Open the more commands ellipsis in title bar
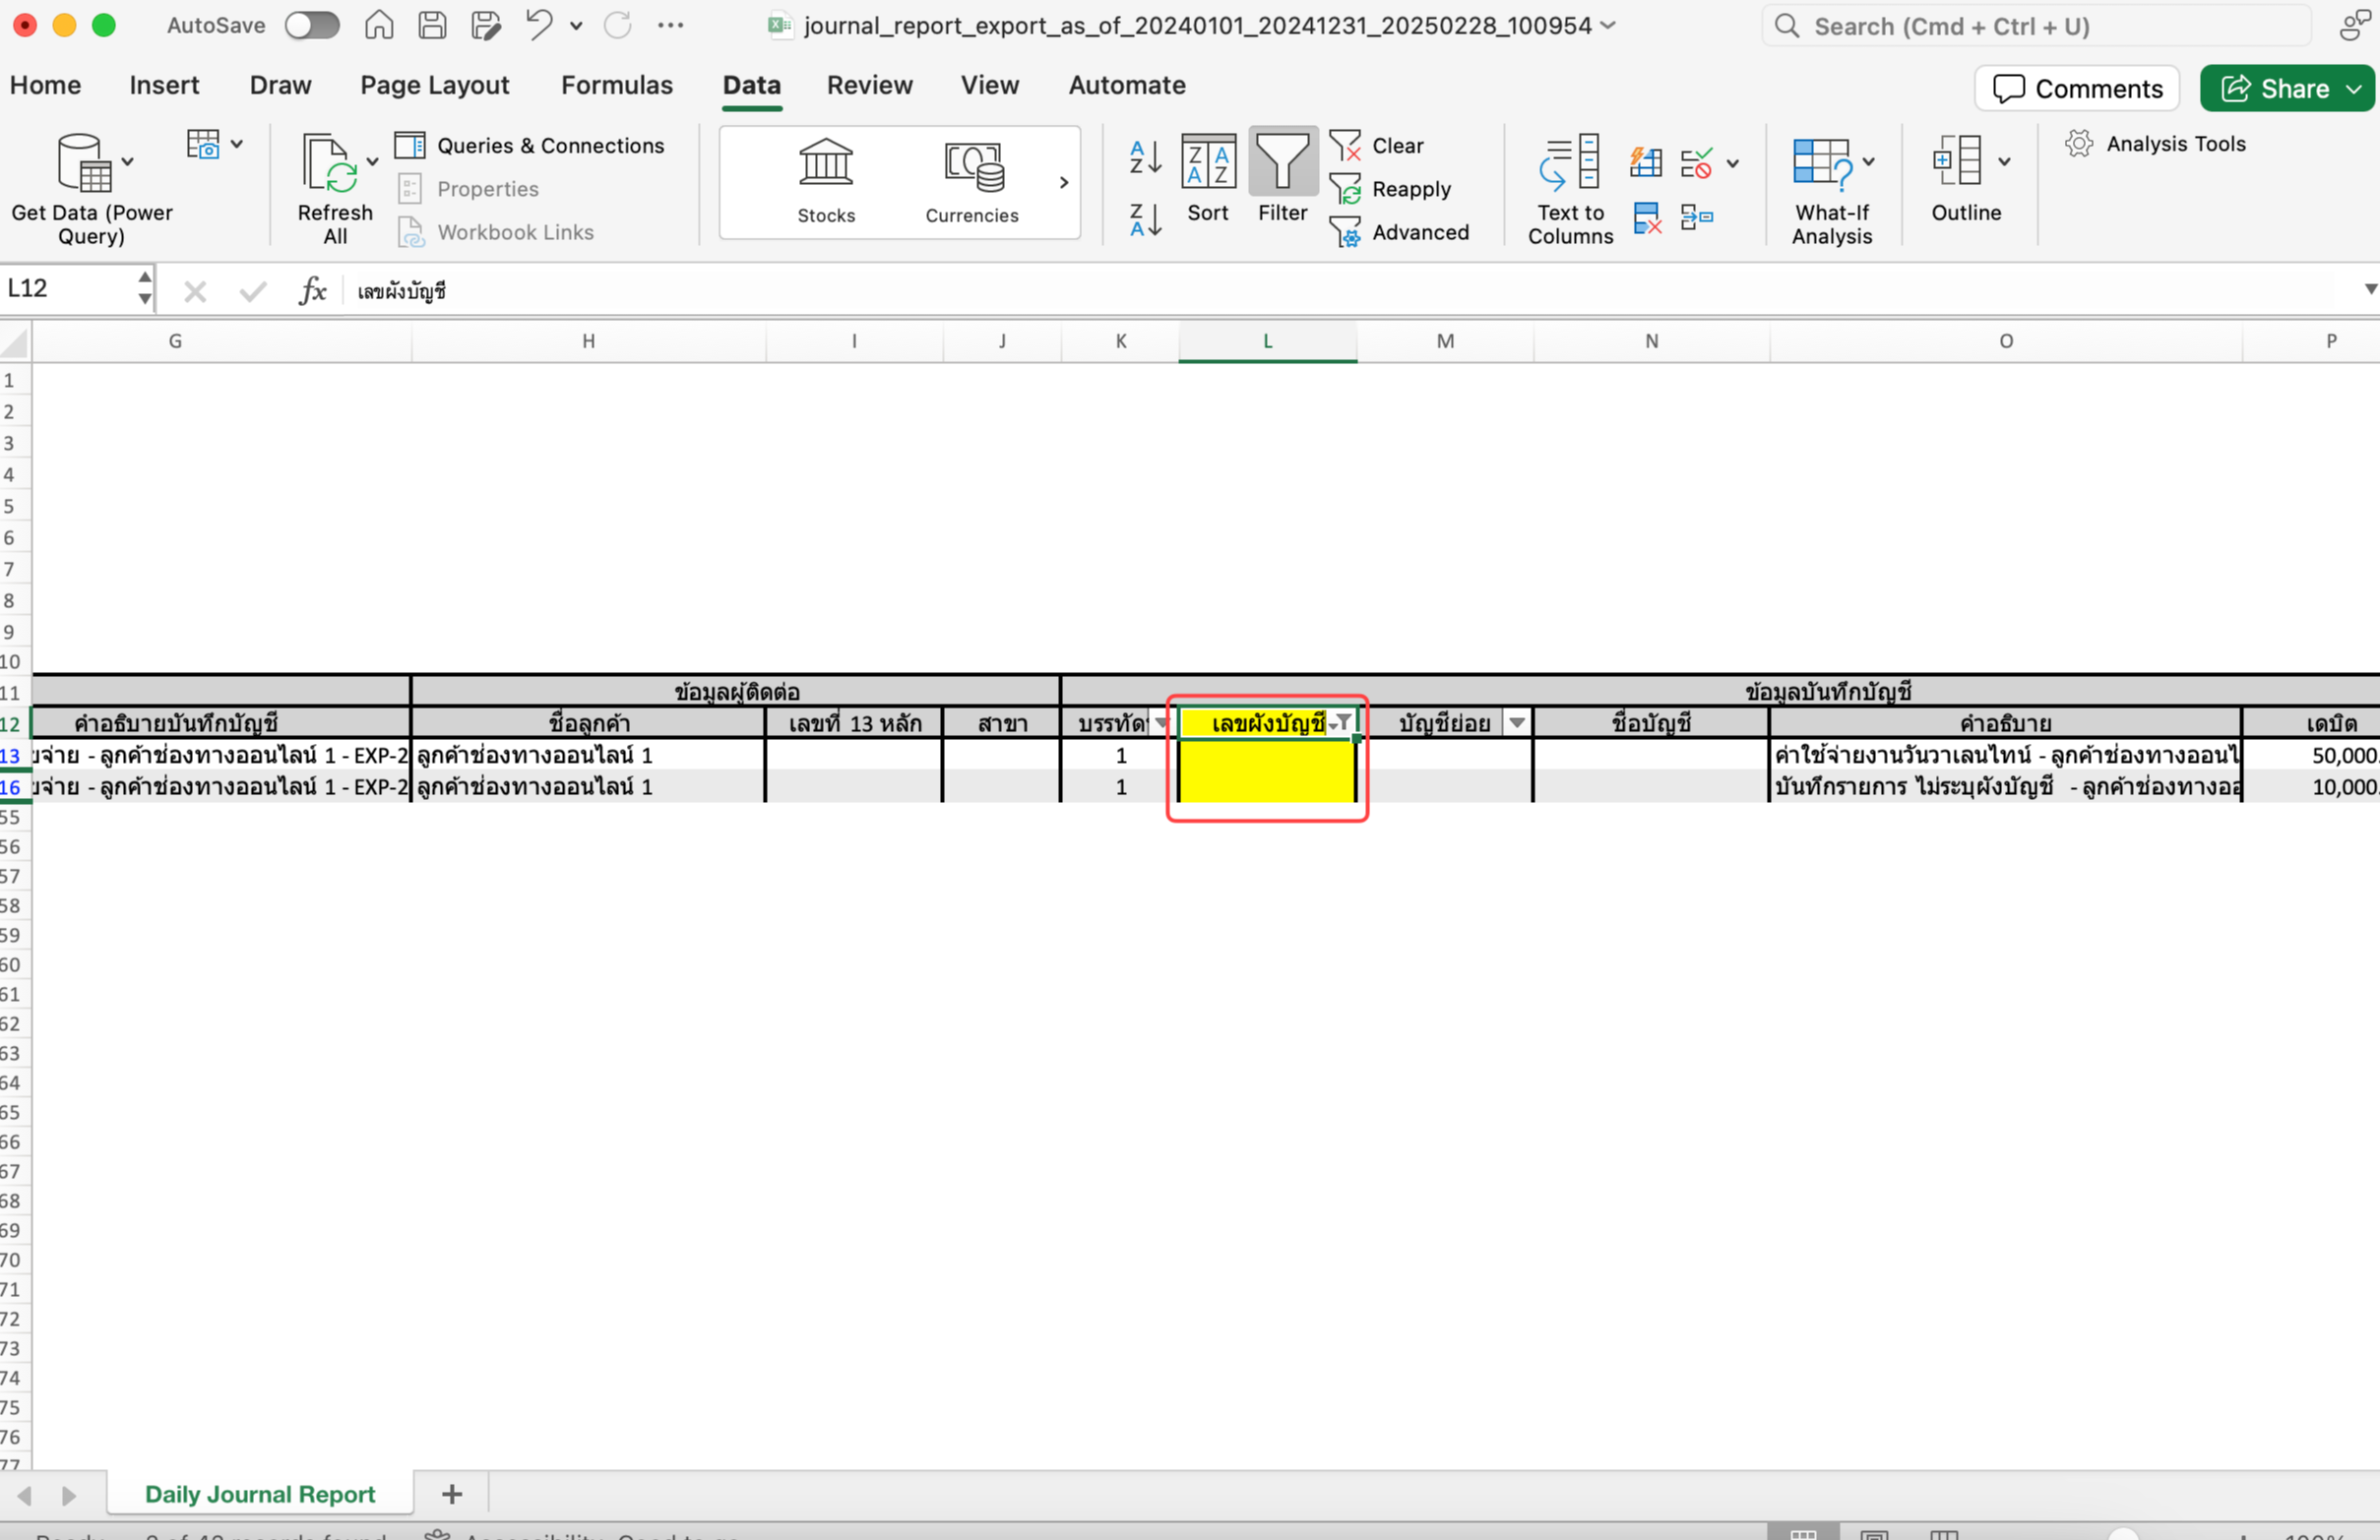The width and height of the screenshot is (2380, 1540). [x=671, y=25]
